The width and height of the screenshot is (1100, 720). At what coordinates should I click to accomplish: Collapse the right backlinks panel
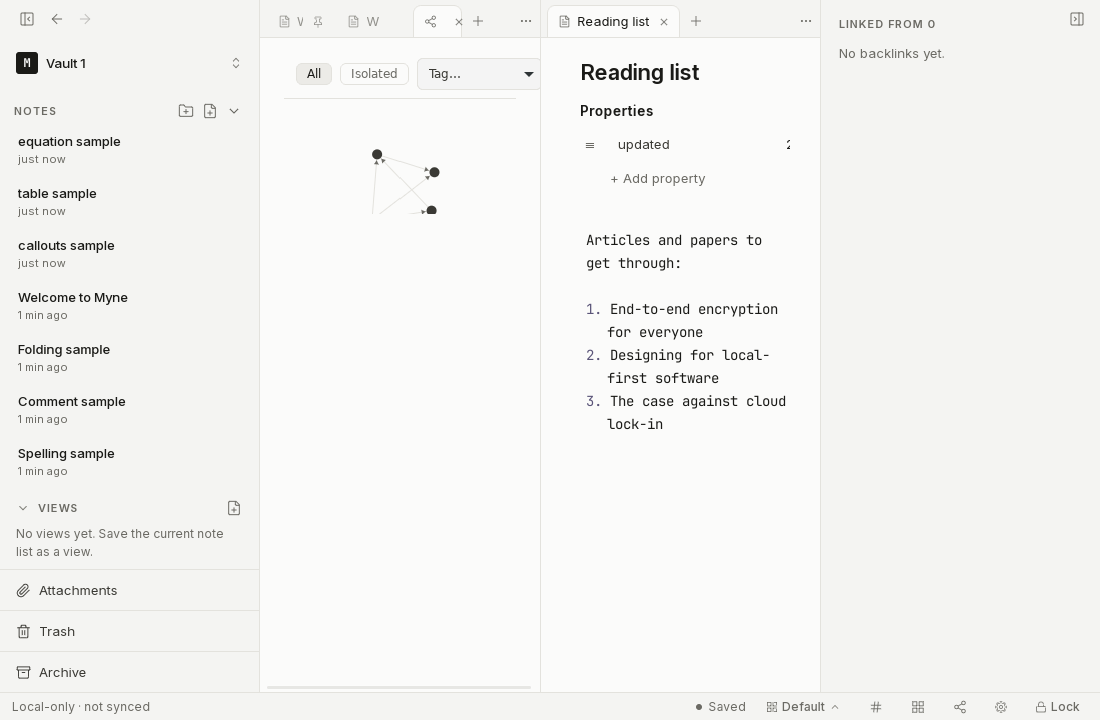tap(1077, 19)
